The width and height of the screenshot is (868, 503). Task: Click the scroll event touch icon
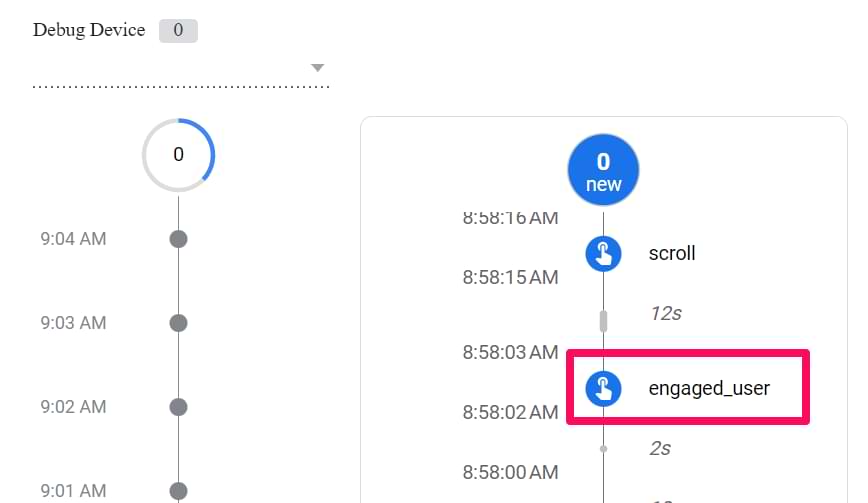tap(603, 253)
